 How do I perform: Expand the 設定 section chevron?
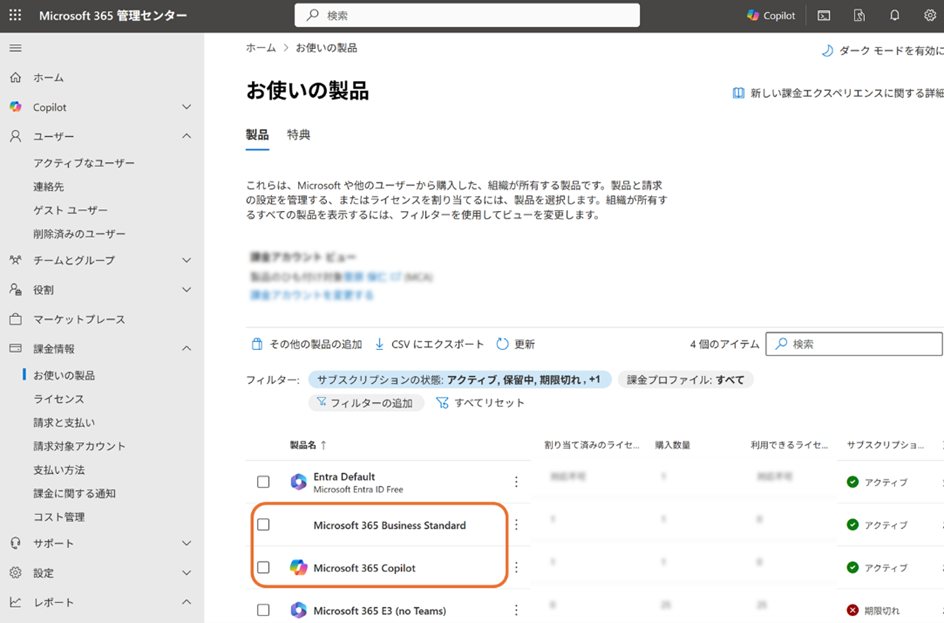(x=187, y=572)
